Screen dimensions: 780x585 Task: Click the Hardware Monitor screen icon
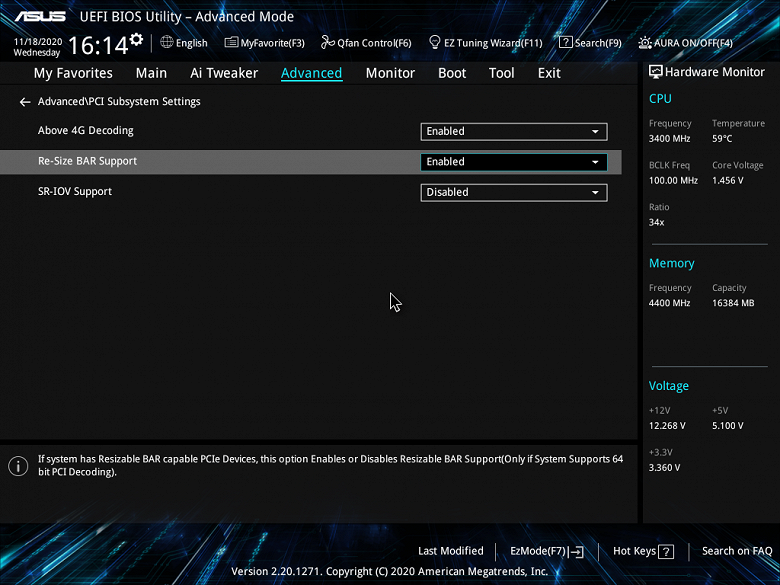[x=656, y=72]
